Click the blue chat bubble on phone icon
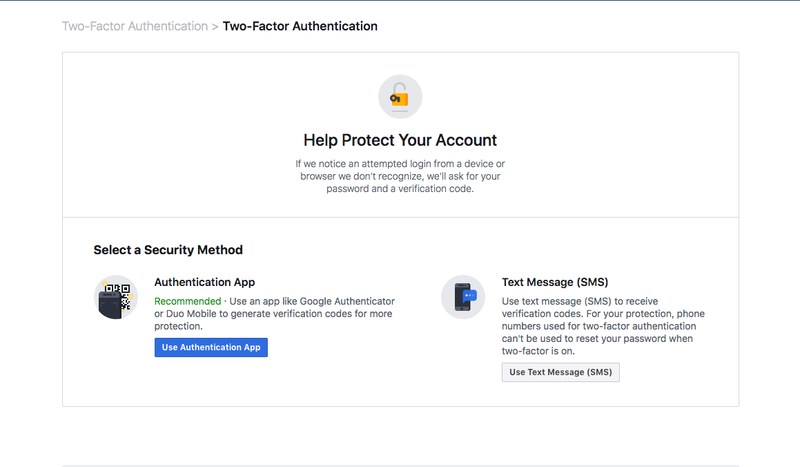Image resolution: width=800 pixels, height=467 pixels. (469, 296)
